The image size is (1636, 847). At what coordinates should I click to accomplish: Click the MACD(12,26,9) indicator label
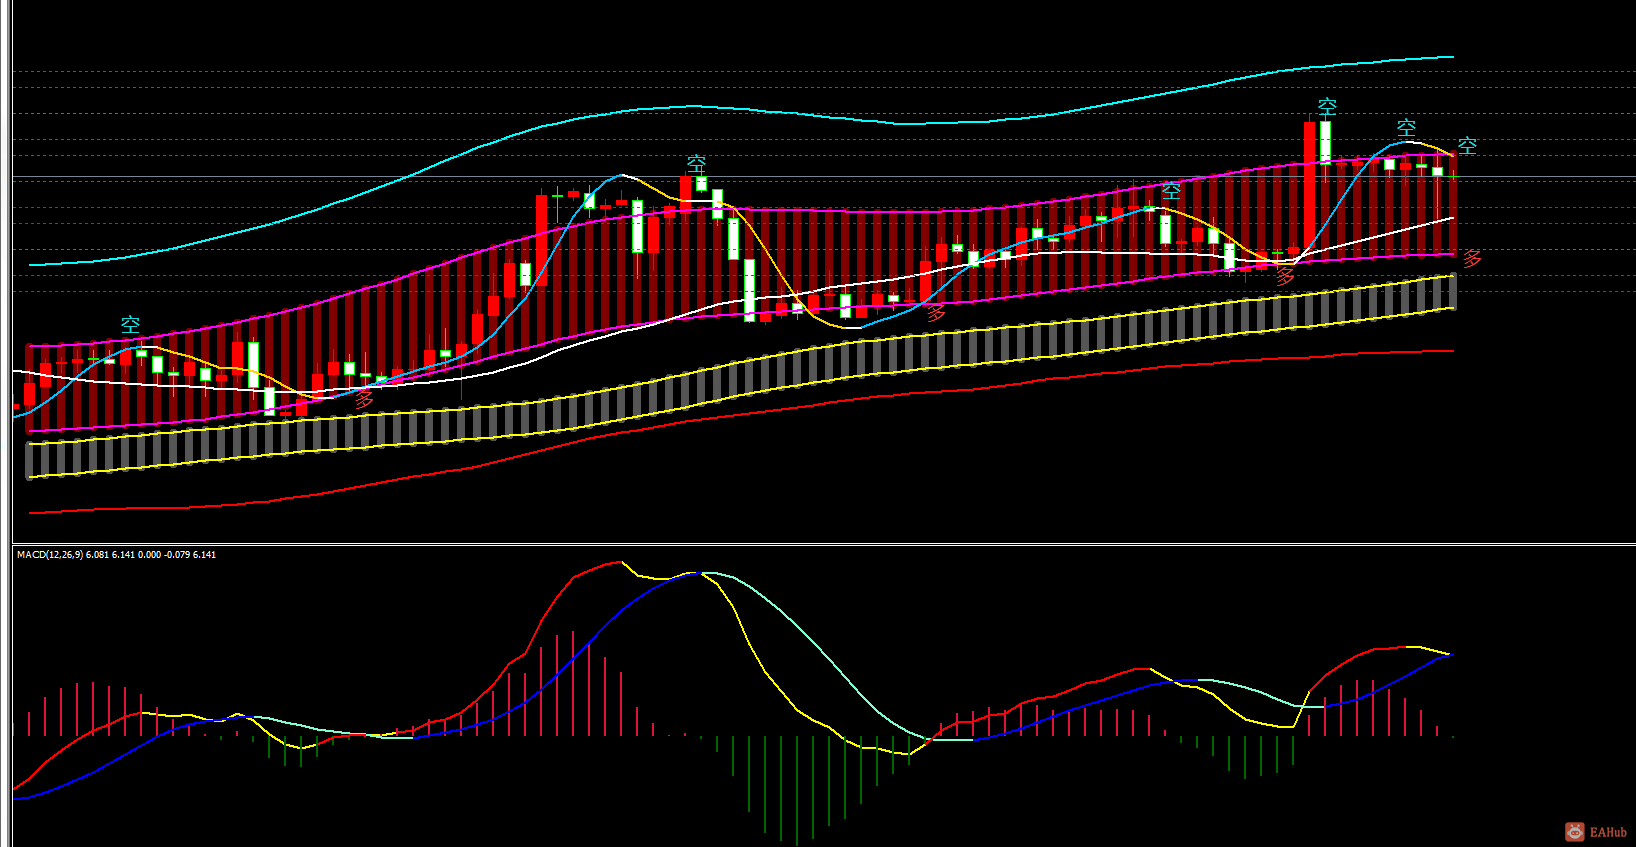(x=116, y=554)
